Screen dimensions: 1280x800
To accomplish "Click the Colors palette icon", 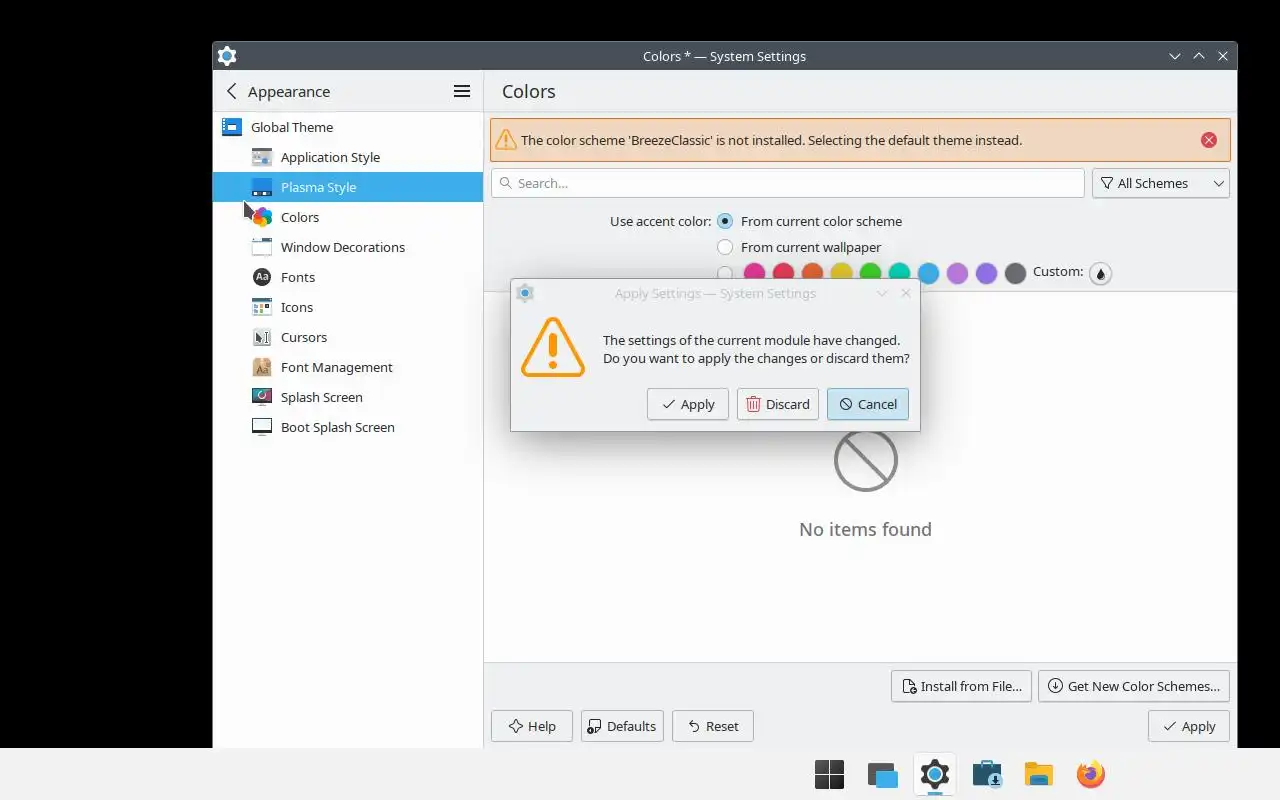I will 262,217.
